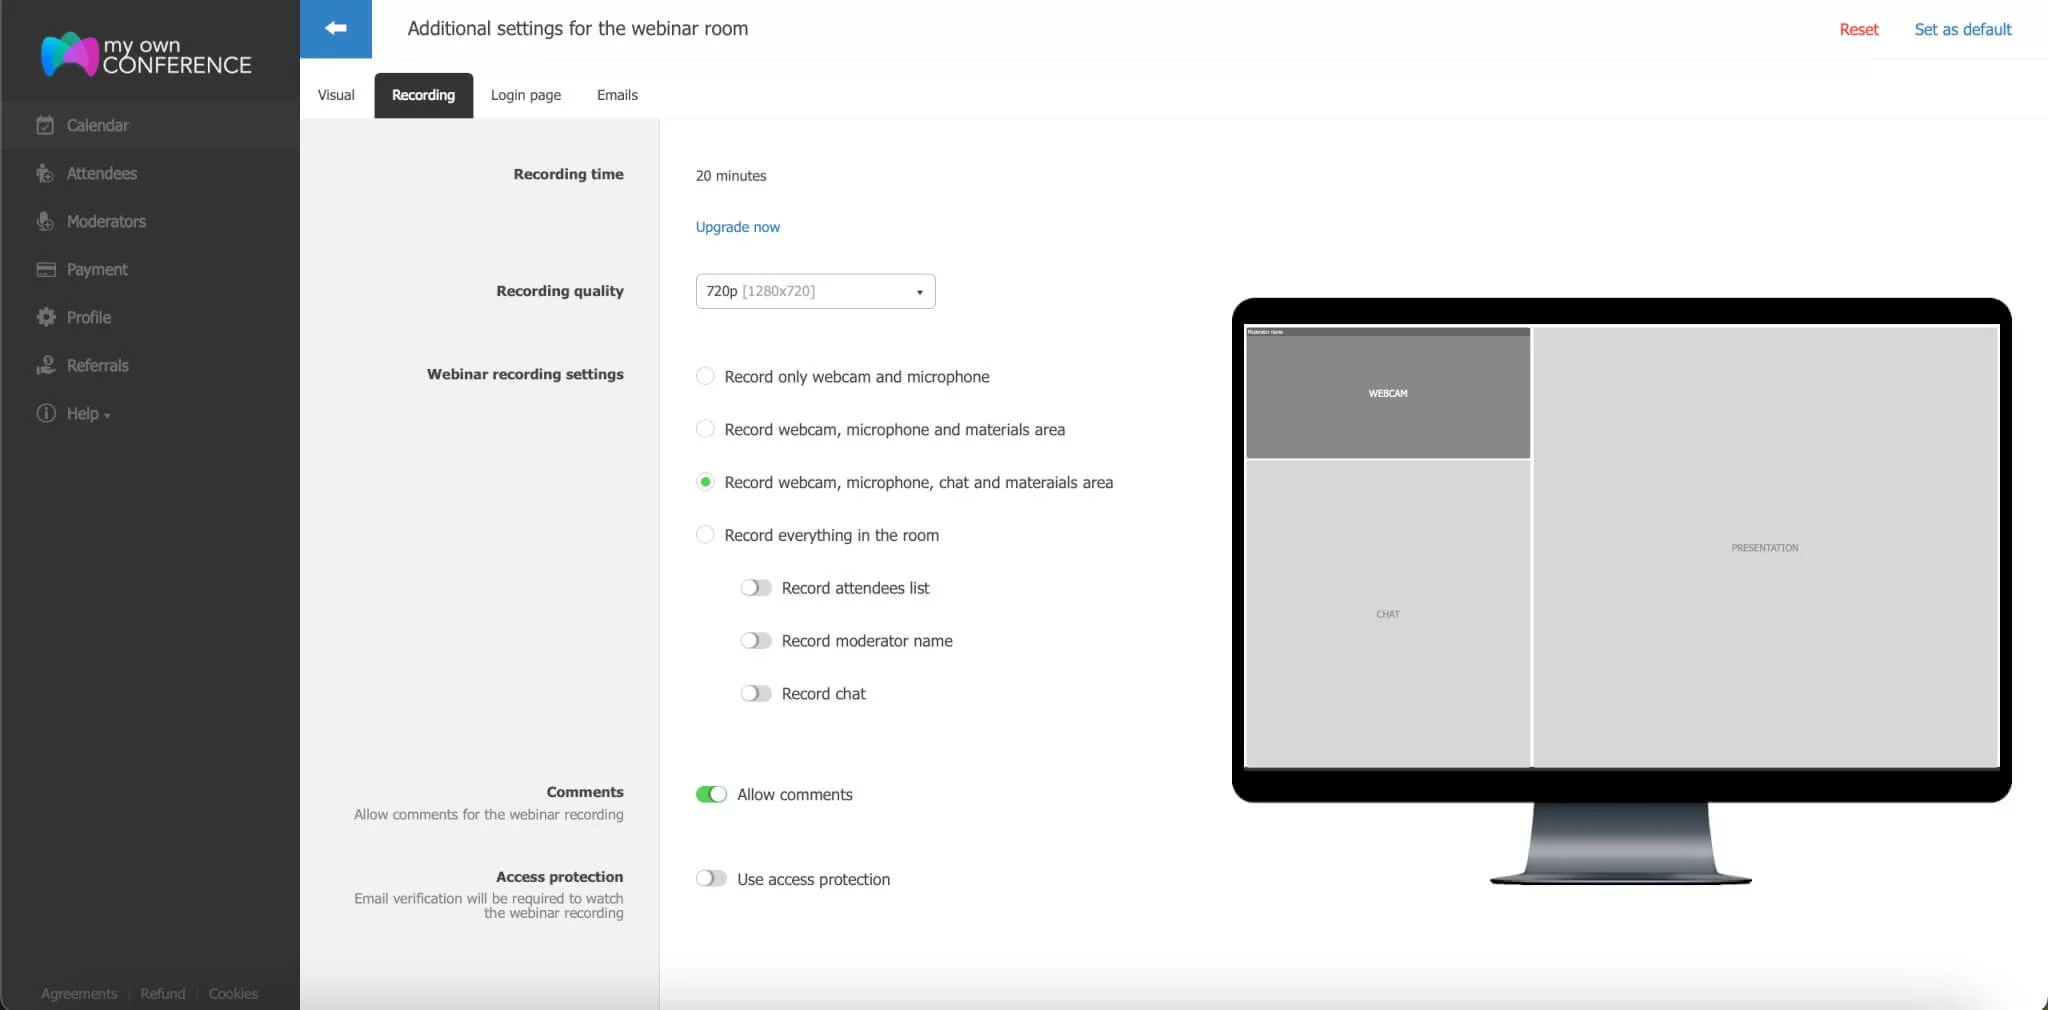The height and width of the screenshot is (1010, 2048).
Task: Open Calendar from the sidebar icon
Action: [45, 125]
